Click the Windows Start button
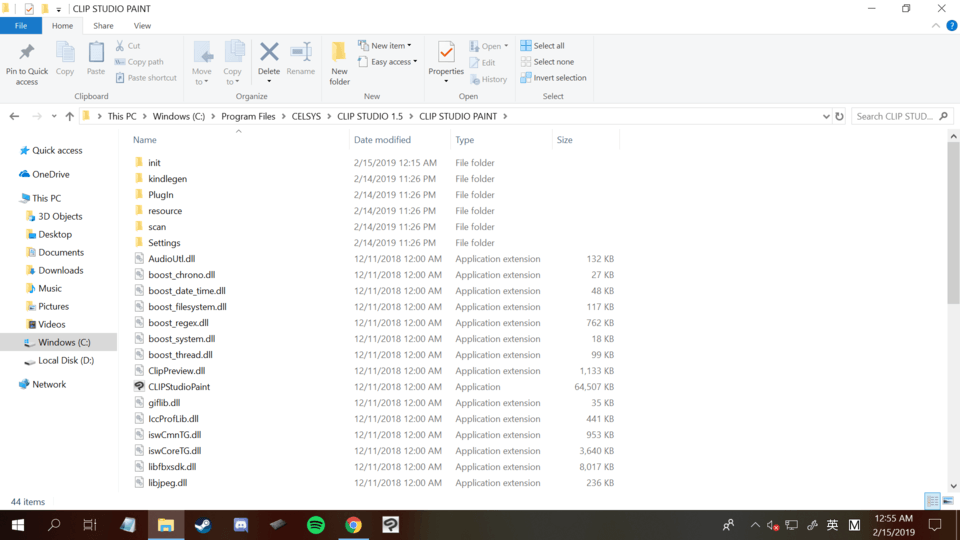 [18, 525]
